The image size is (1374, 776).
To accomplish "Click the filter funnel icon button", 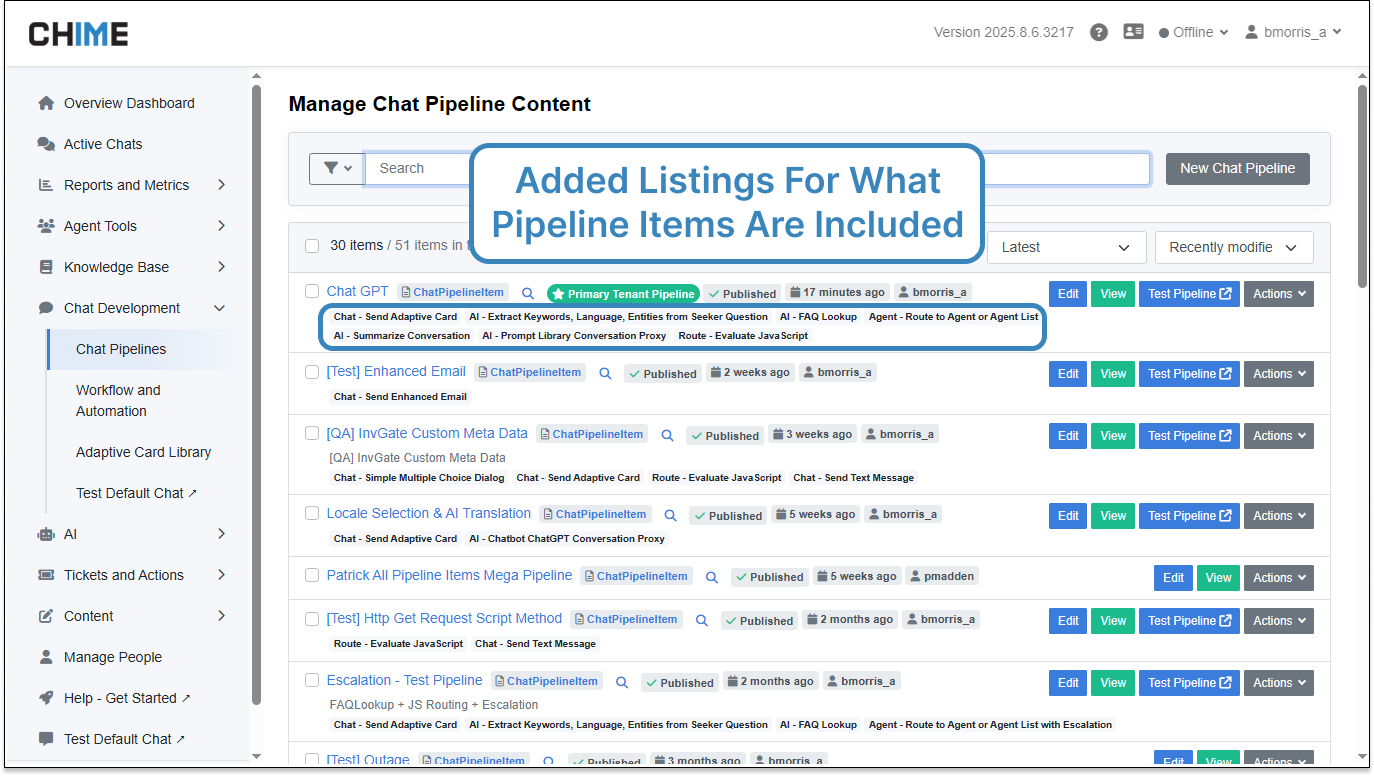I will point(337,168).
